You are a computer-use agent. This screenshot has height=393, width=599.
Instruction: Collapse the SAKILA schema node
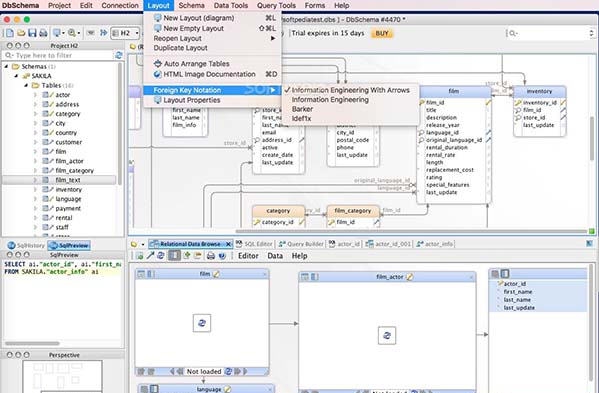tap(16, 76)
